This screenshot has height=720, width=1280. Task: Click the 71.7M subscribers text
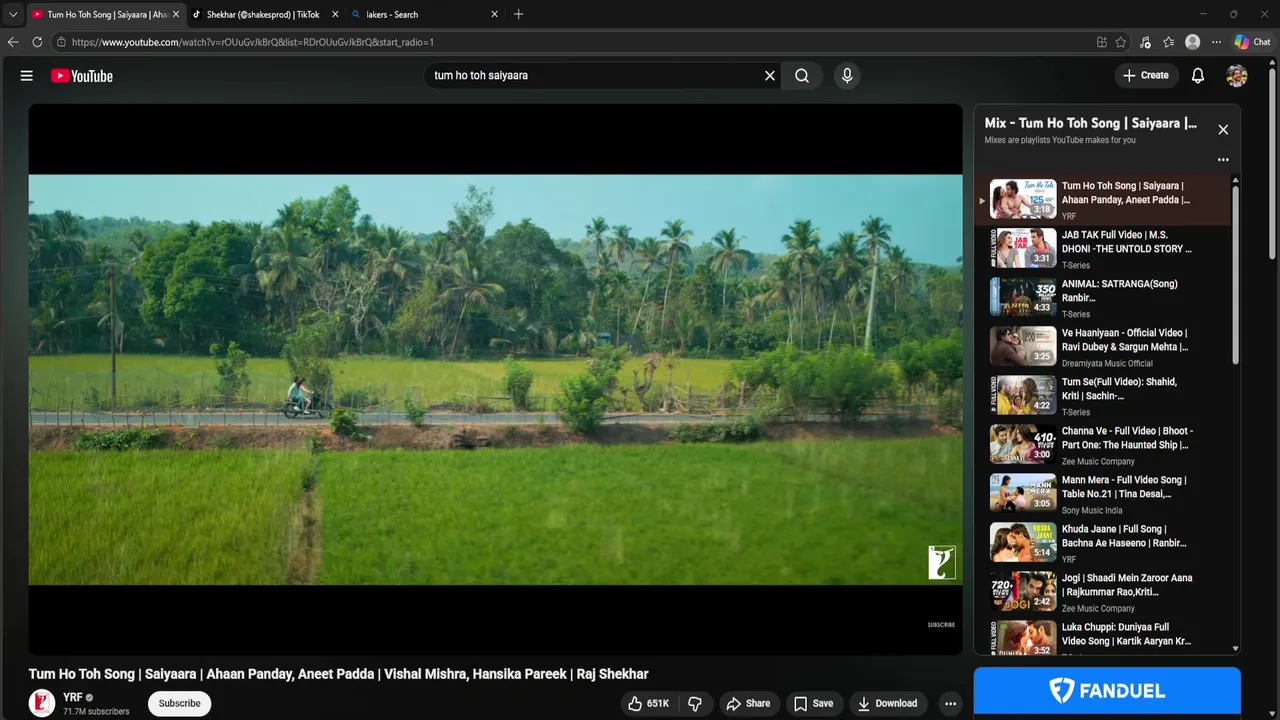coord(96,712)
